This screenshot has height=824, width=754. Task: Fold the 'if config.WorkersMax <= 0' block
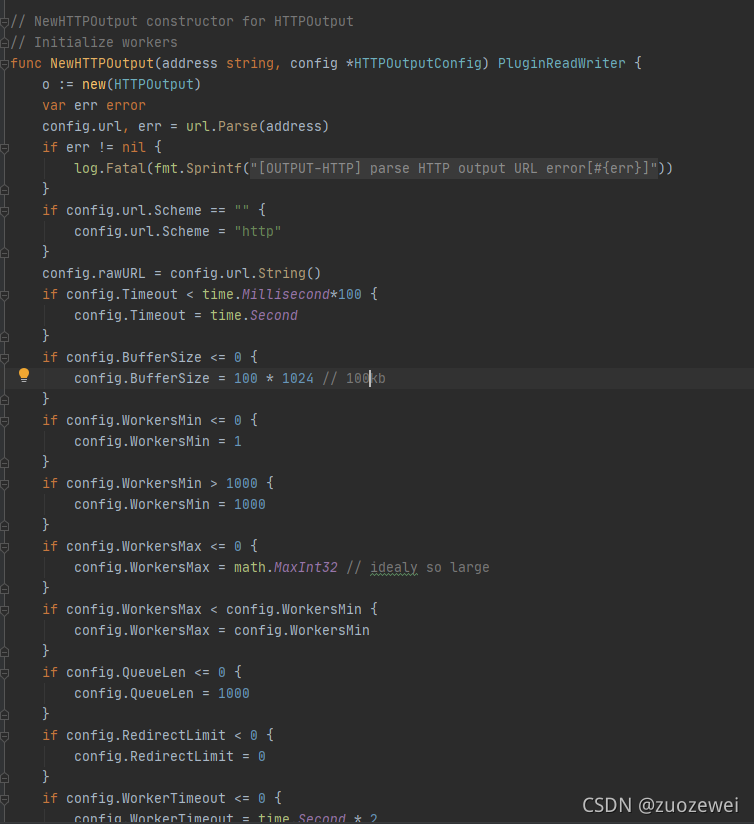click(4, 548)
